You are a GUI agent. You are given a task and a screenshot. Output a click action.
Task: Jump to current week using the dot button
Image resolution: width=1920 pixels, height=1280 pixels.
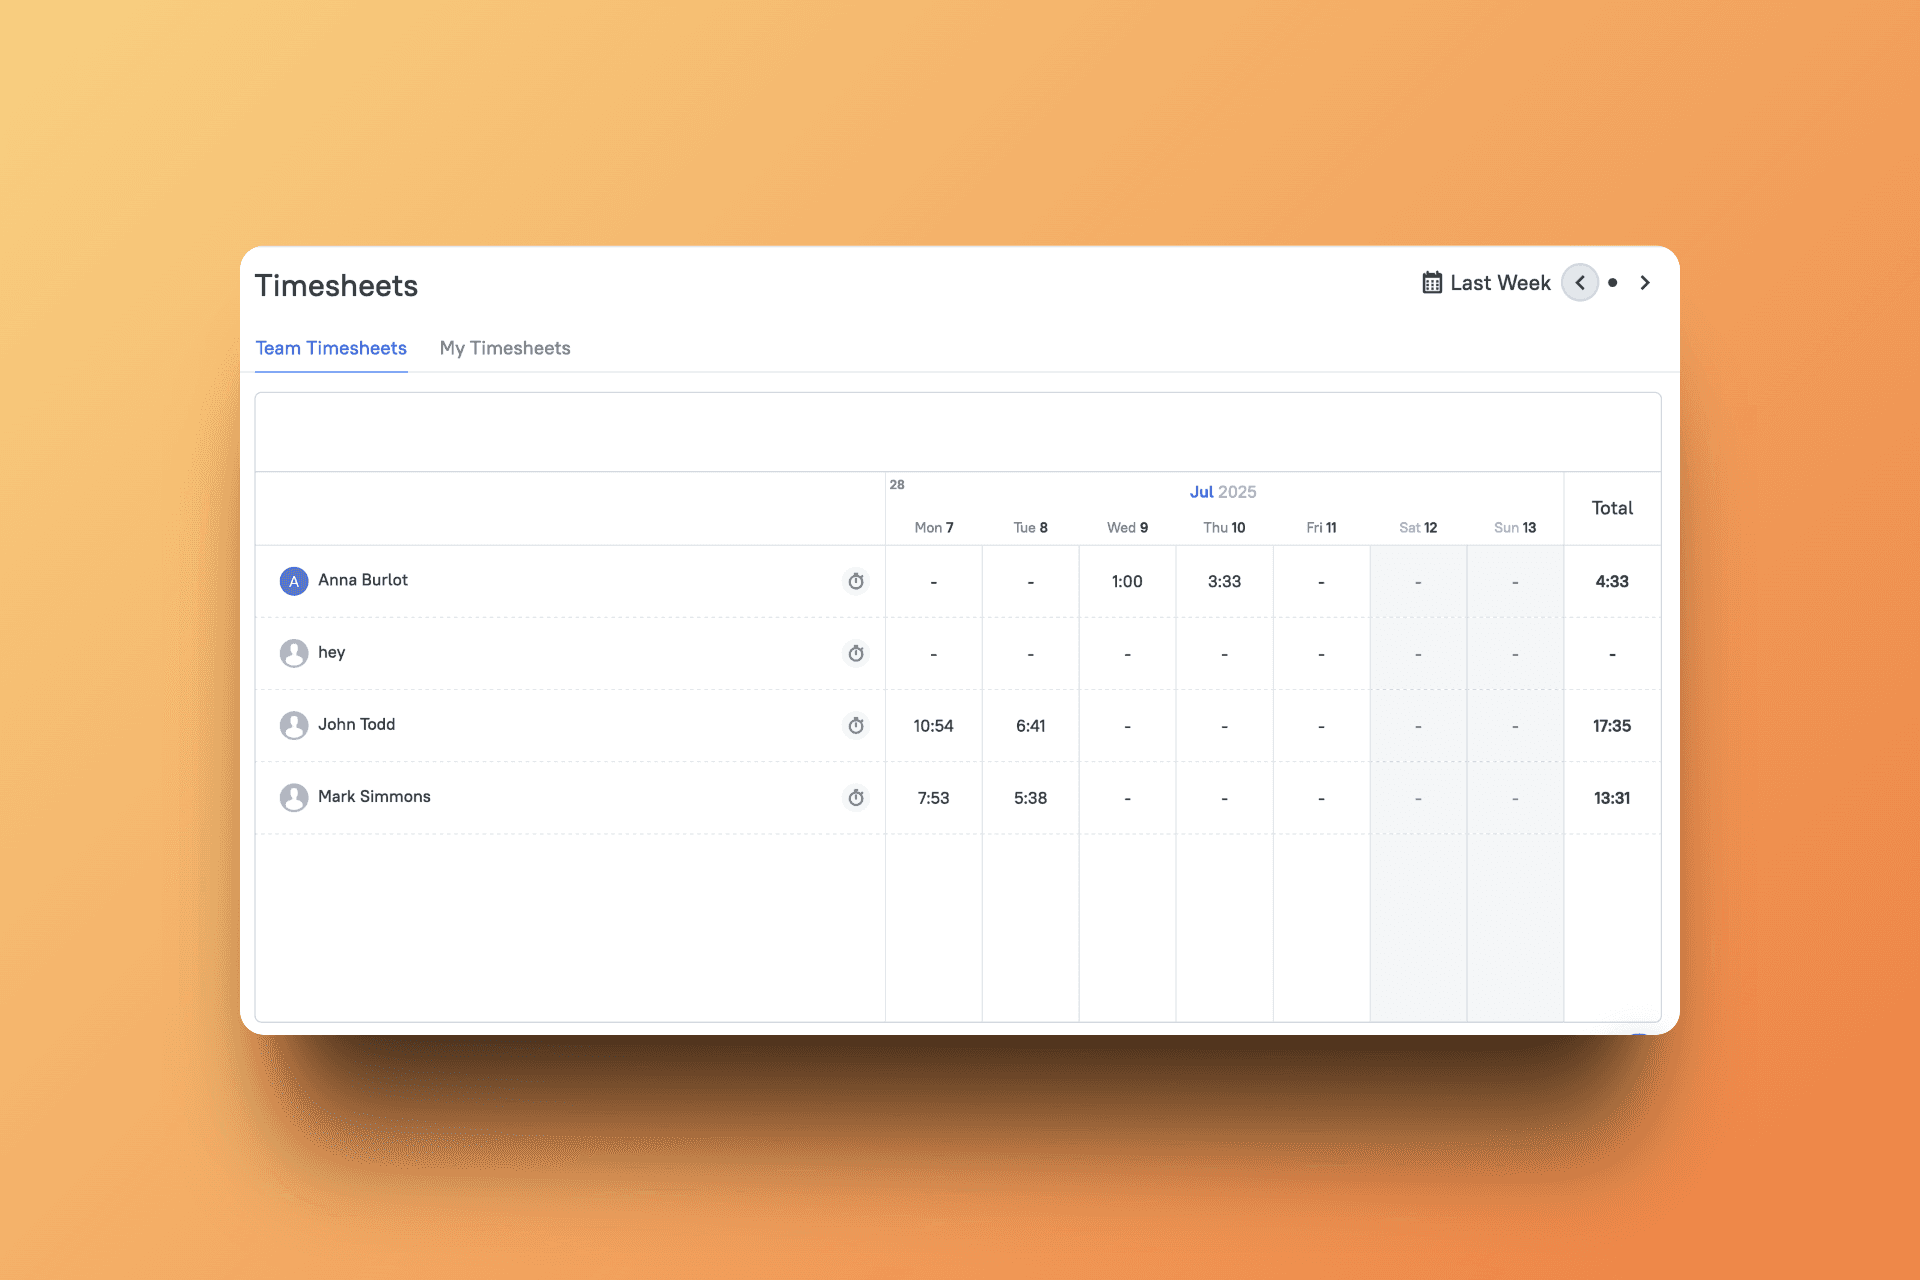1612,283
